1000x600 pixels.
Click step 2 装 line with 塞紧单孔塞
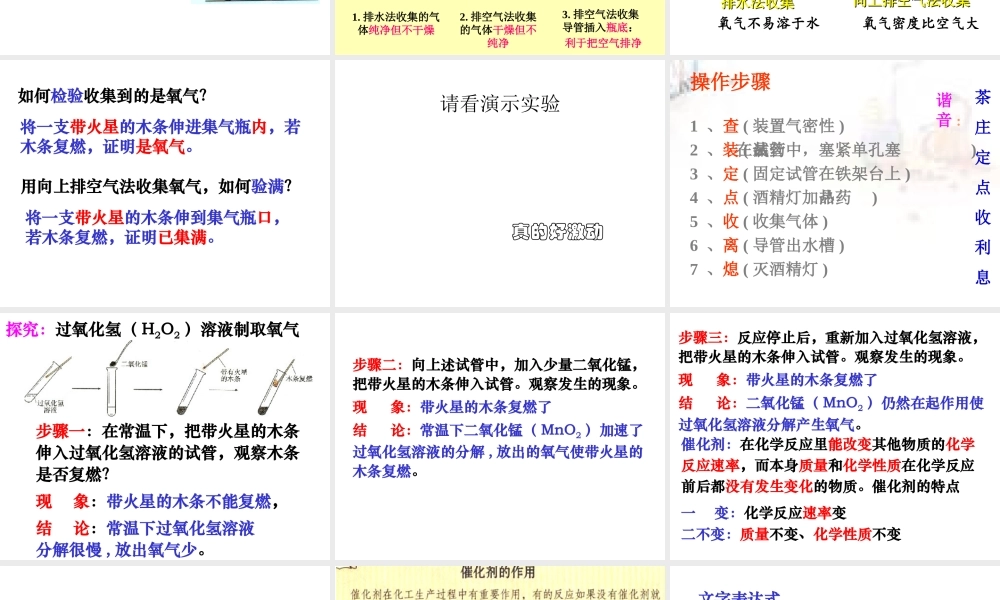coord(832,150)
